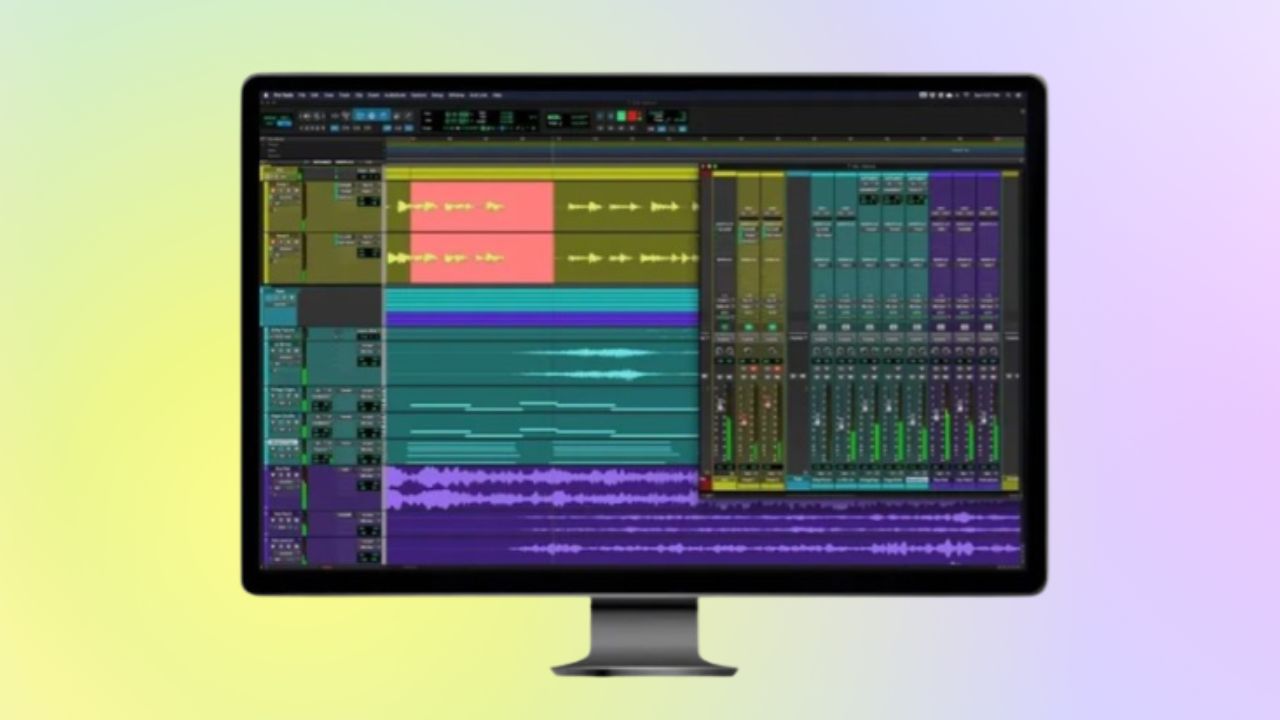Select the Grabber tool
Screen dimensions: 1280x720
(384, 116)
